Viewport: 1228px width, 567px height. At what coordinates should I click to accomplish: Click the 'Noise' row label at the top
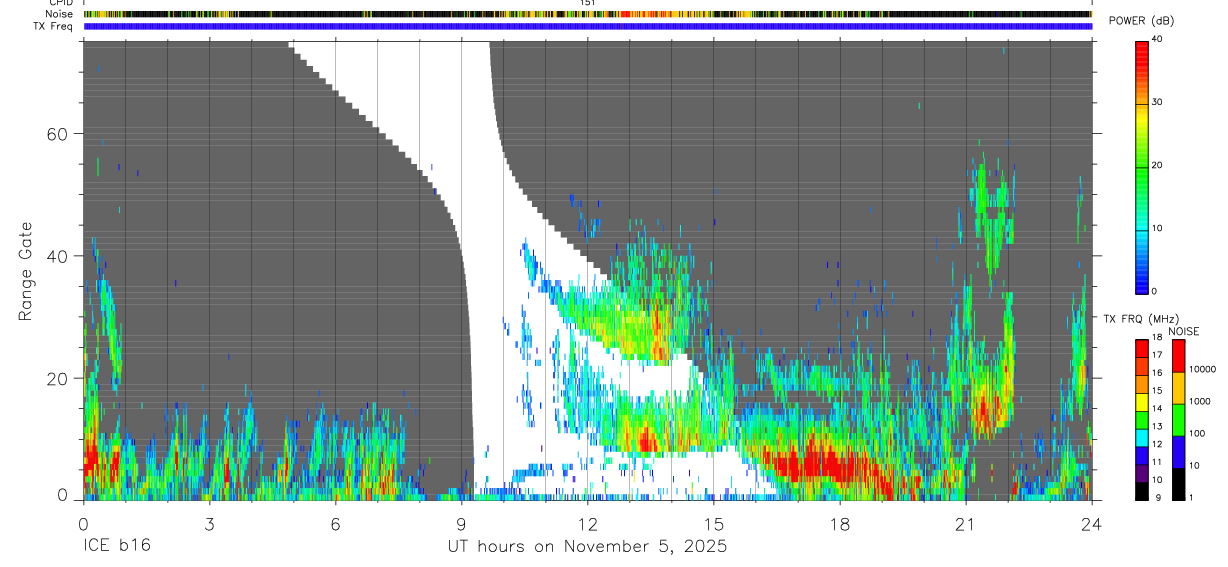(x=59, y=14)
